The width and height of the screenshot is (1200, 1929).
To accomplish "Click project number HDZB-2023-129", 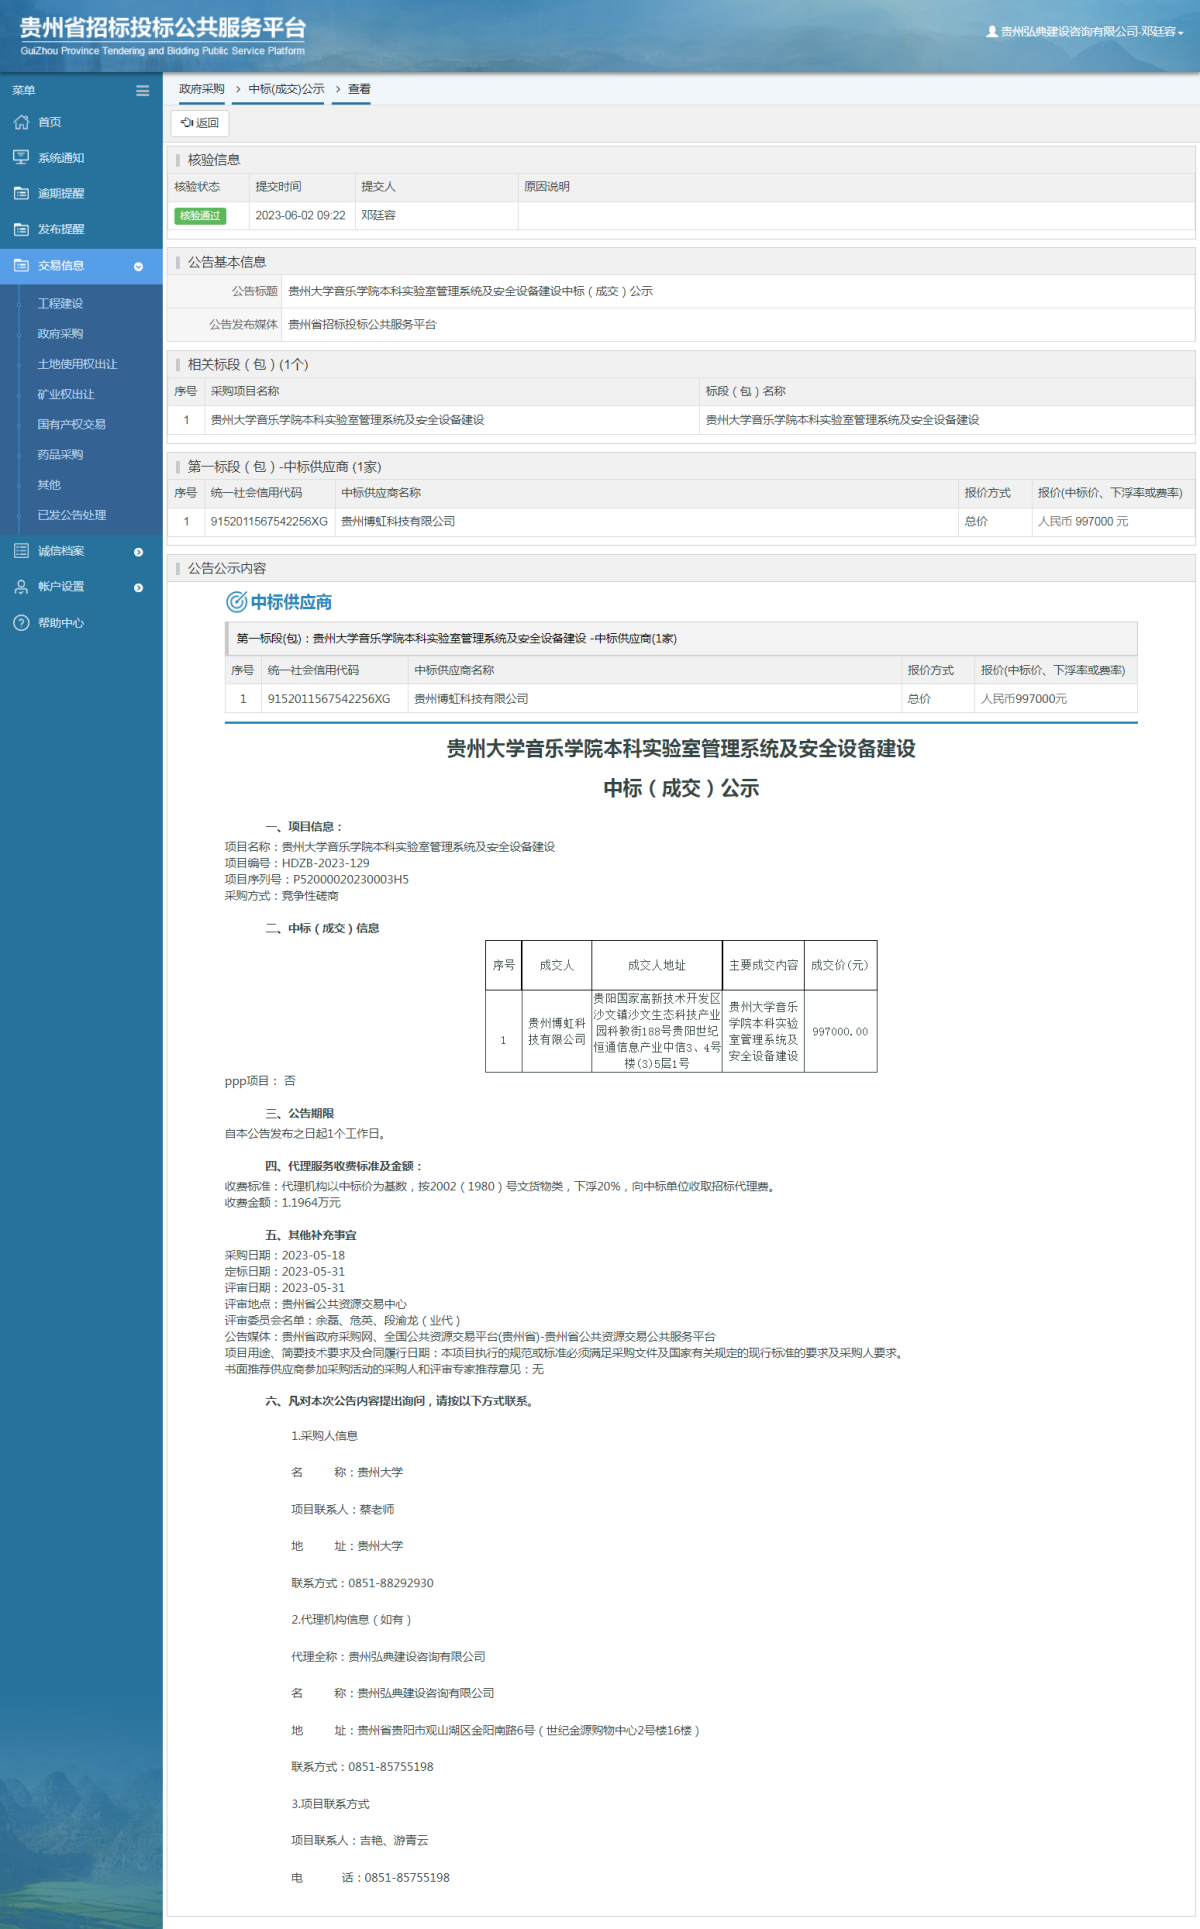I will coord(325,863).
